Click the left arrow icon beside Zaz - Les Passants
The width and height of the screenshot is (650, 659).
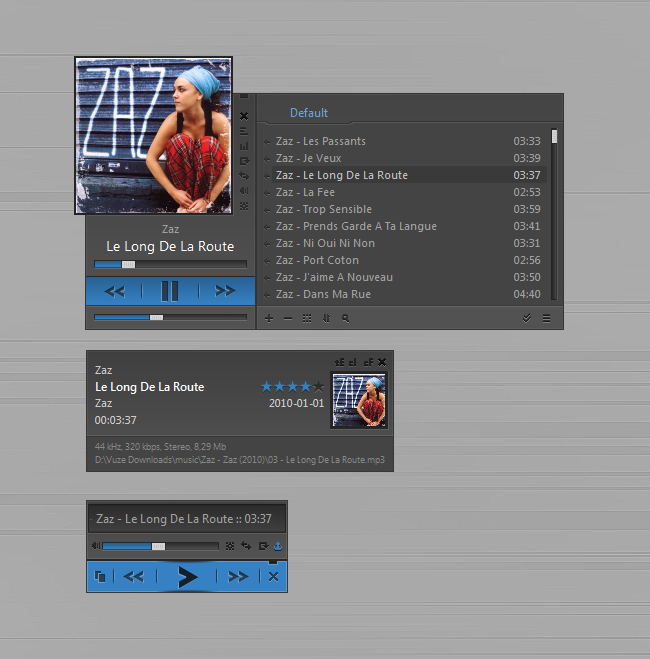267,142
